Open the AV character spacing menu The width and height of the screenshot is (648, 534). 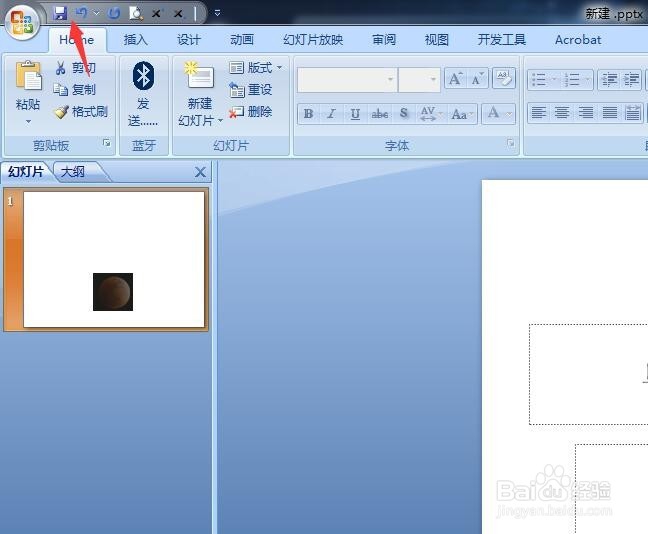point(430,114)
